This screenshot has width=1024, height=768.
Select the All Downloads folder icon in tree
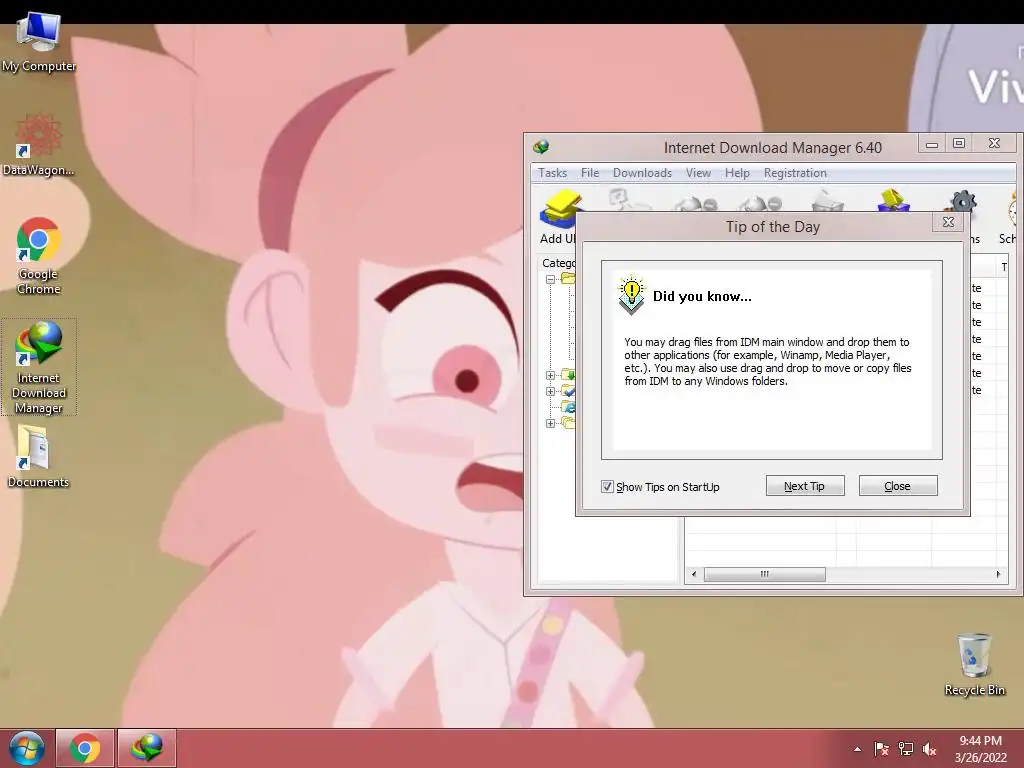point(569,278)
